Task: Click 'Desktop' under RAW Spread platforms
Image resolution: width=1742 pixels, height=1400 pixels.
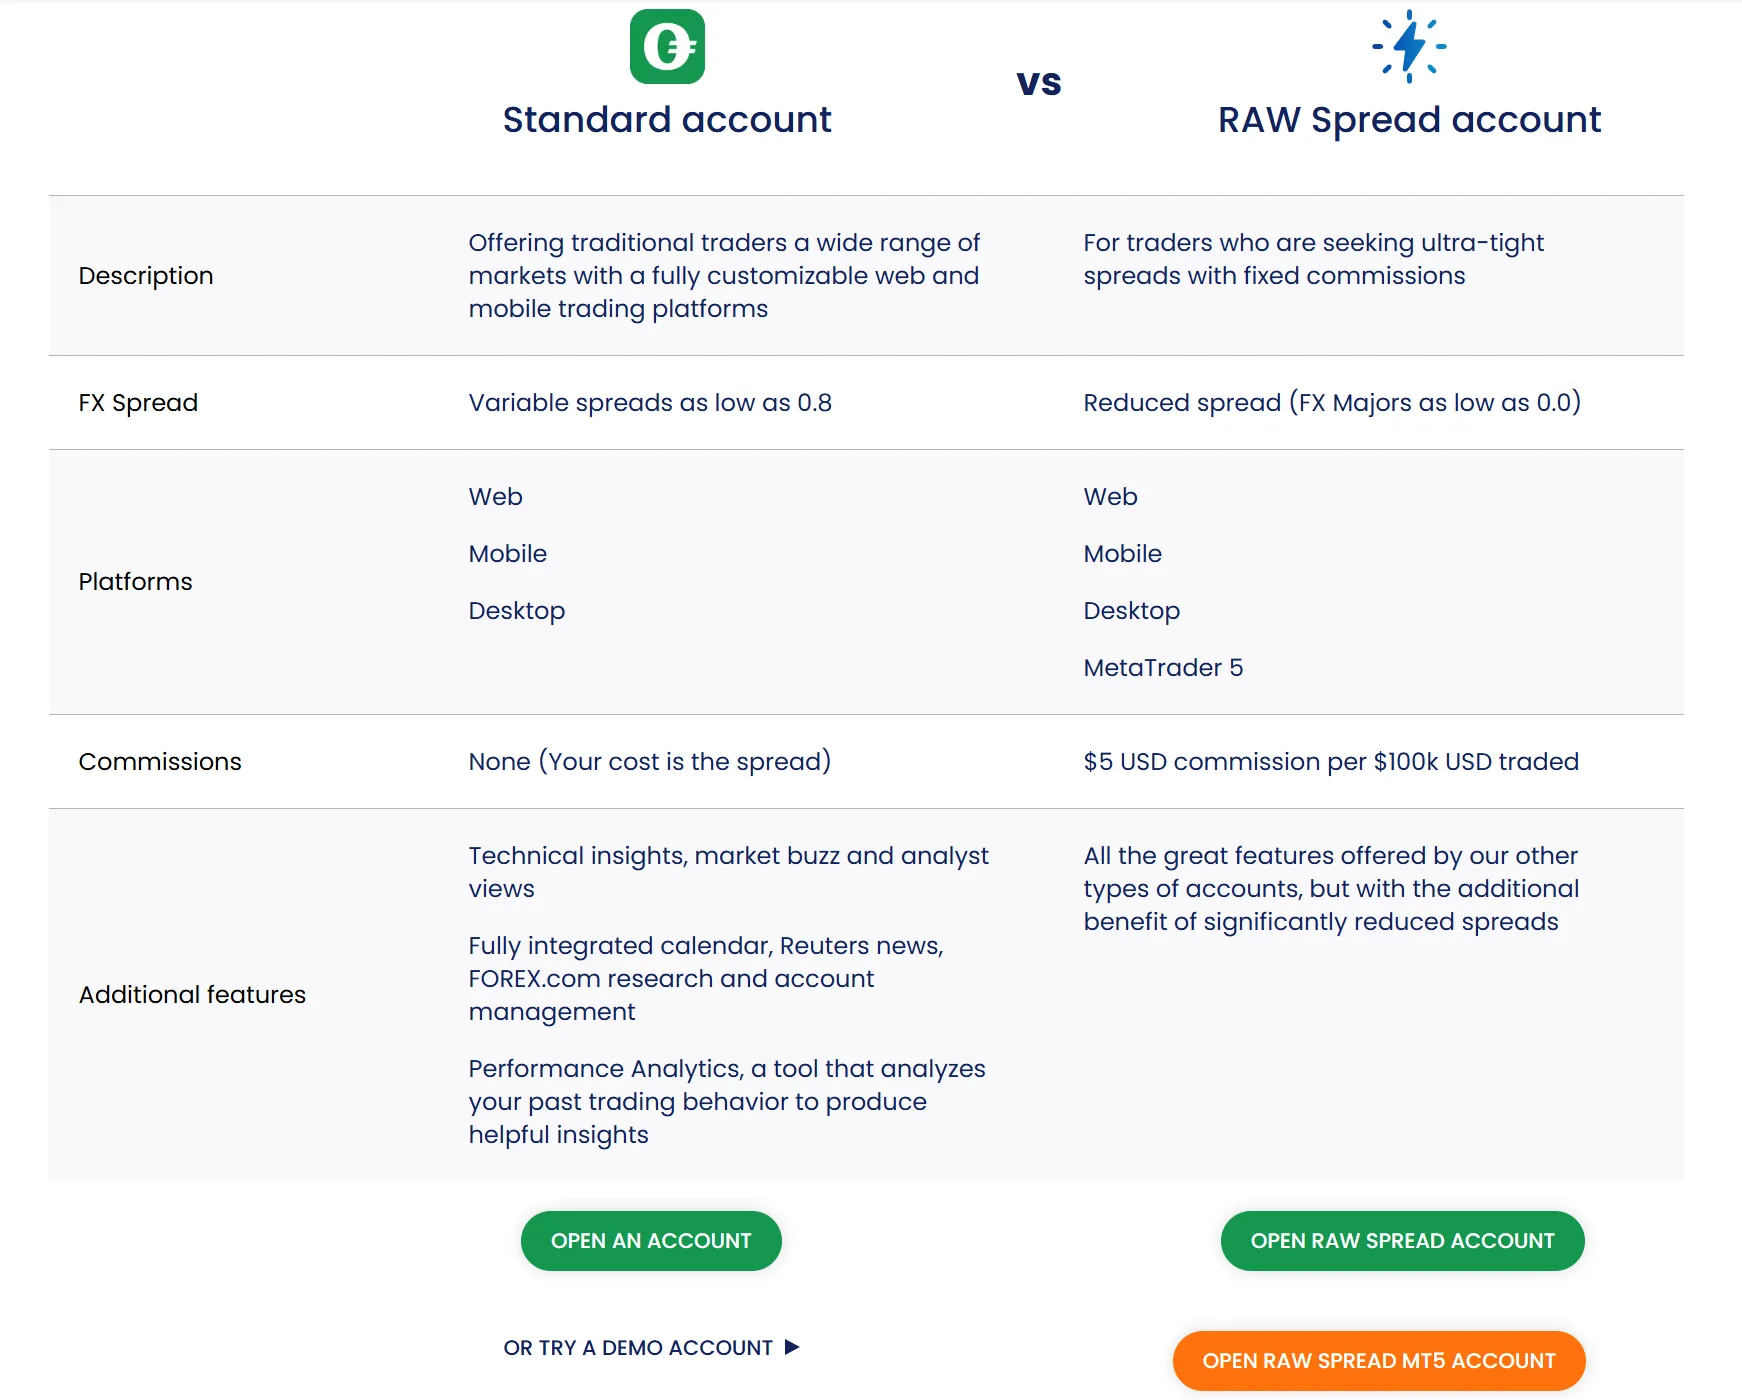Action: point(1132,611)
